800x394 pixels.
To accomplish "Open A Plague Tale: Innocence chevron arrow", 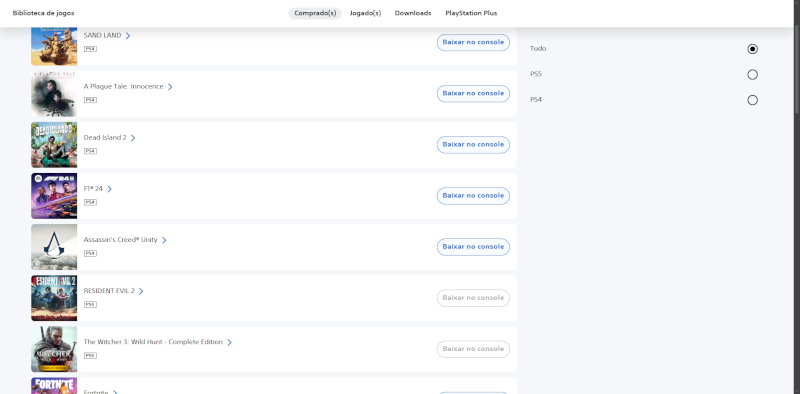I will point(170,87).
